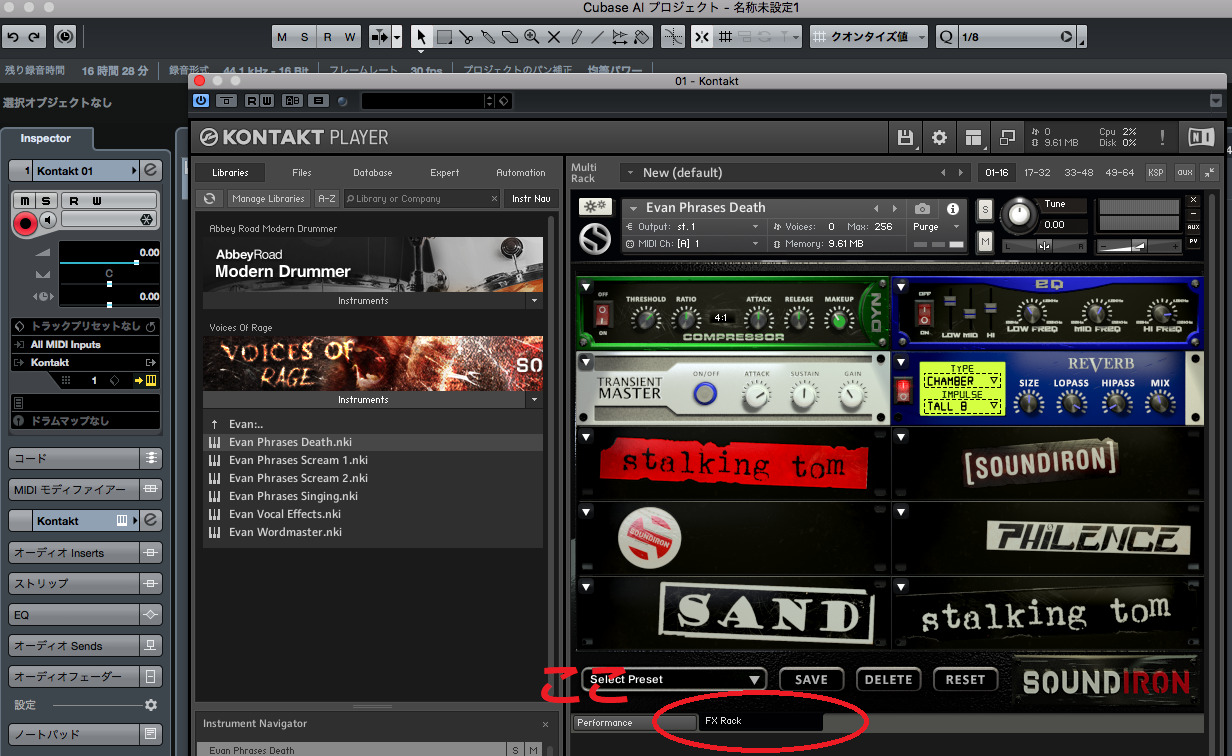Toggle Transient Master ON/OFF button
This screenshot has height=756, width=1232.
[x=706, y=394]
